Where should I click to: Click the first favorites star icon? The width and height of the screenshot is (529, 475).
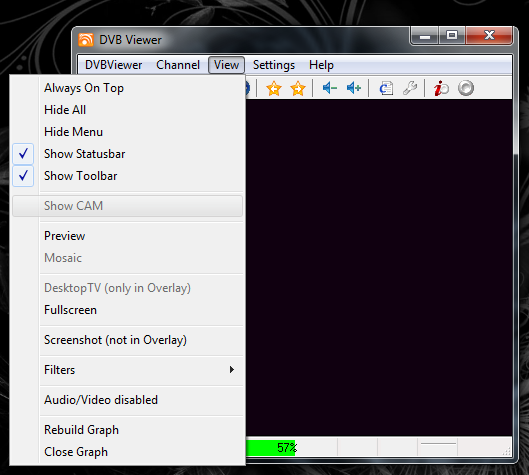click(274, 88)
